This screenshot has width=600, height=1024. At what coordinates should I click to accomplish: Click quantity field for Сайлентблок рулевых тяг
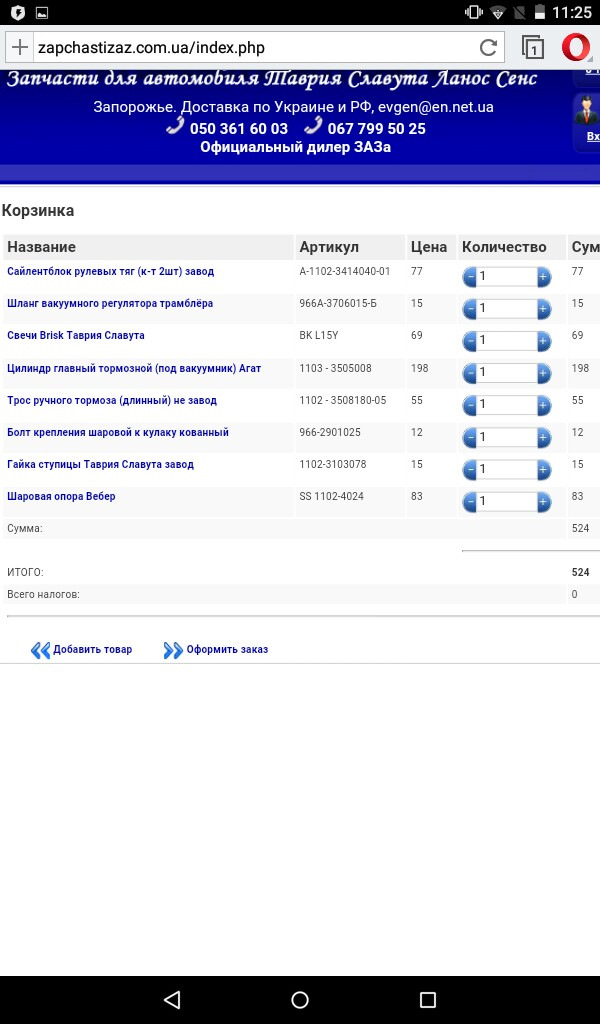507,277
